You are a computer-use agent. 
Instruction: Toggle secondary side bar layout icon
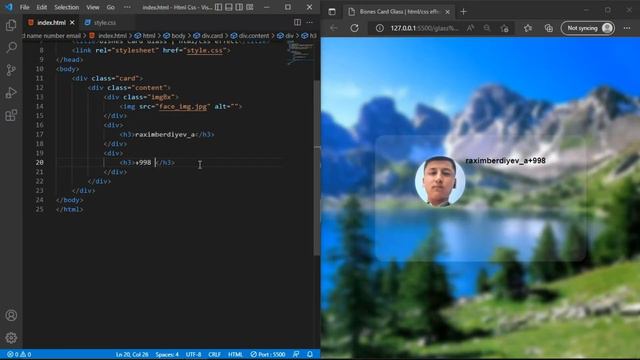pyautogui.click(x=239, y=7)
